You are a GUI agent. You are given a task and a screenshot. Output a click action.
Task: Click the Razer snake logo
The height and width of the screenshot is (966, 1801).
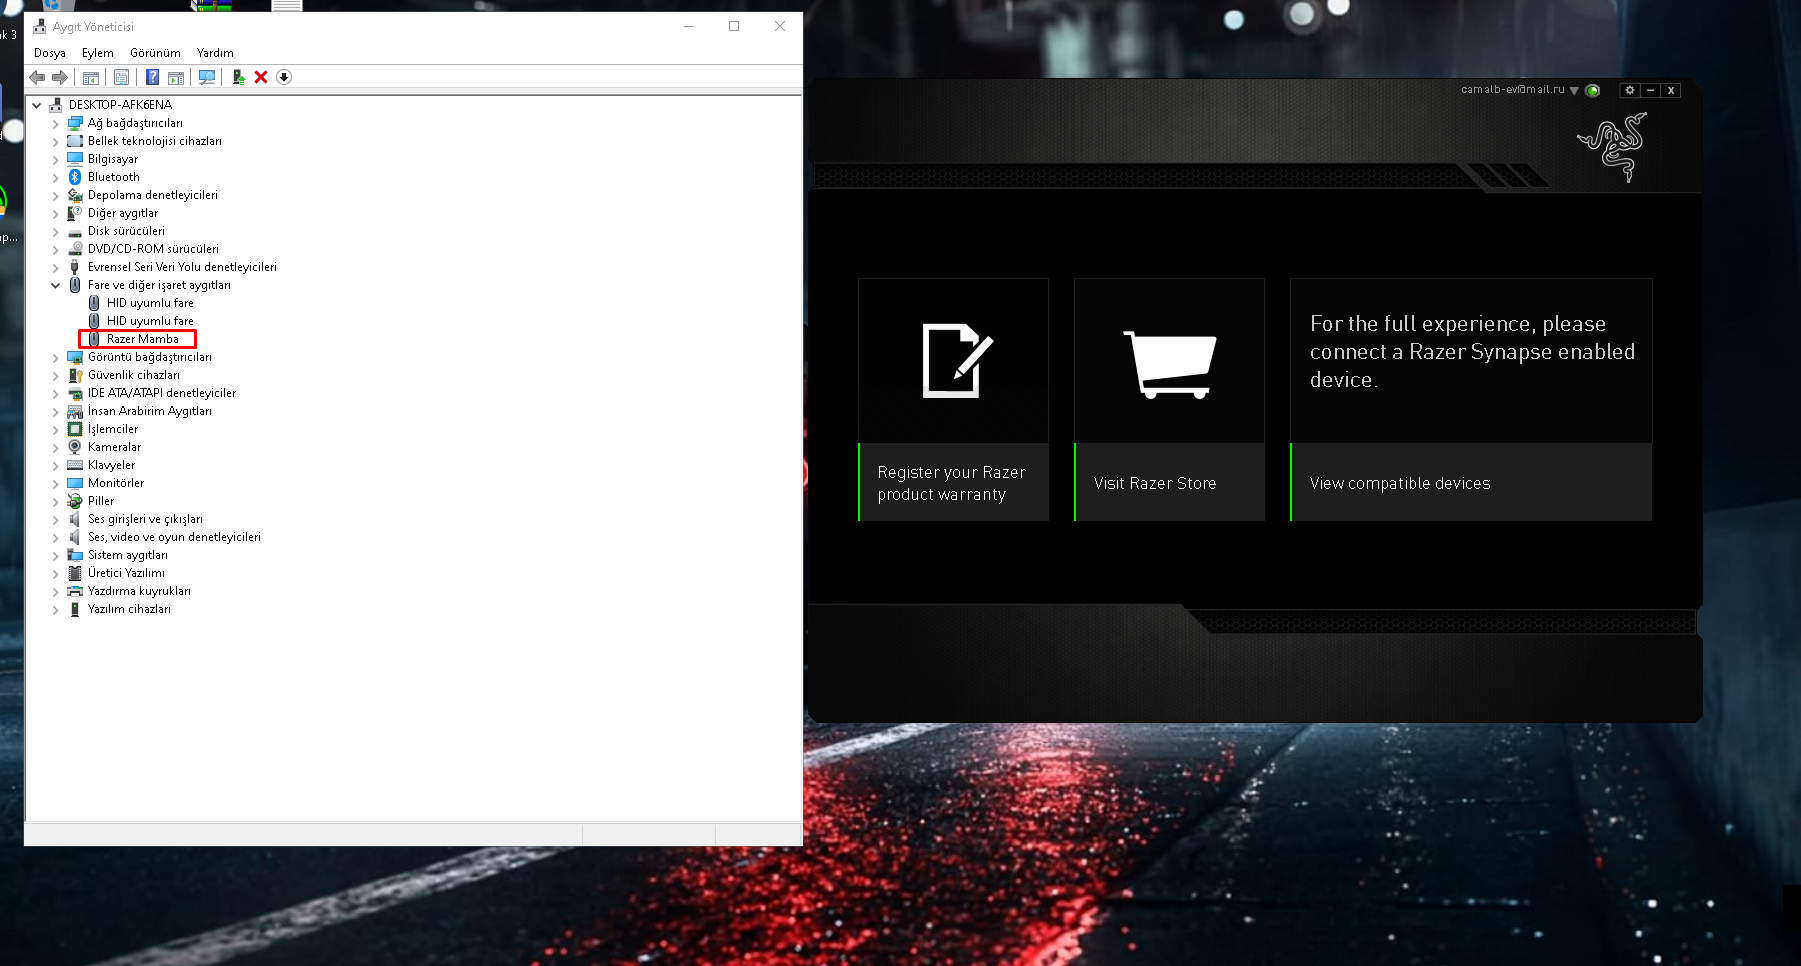tap(1613, 146)
